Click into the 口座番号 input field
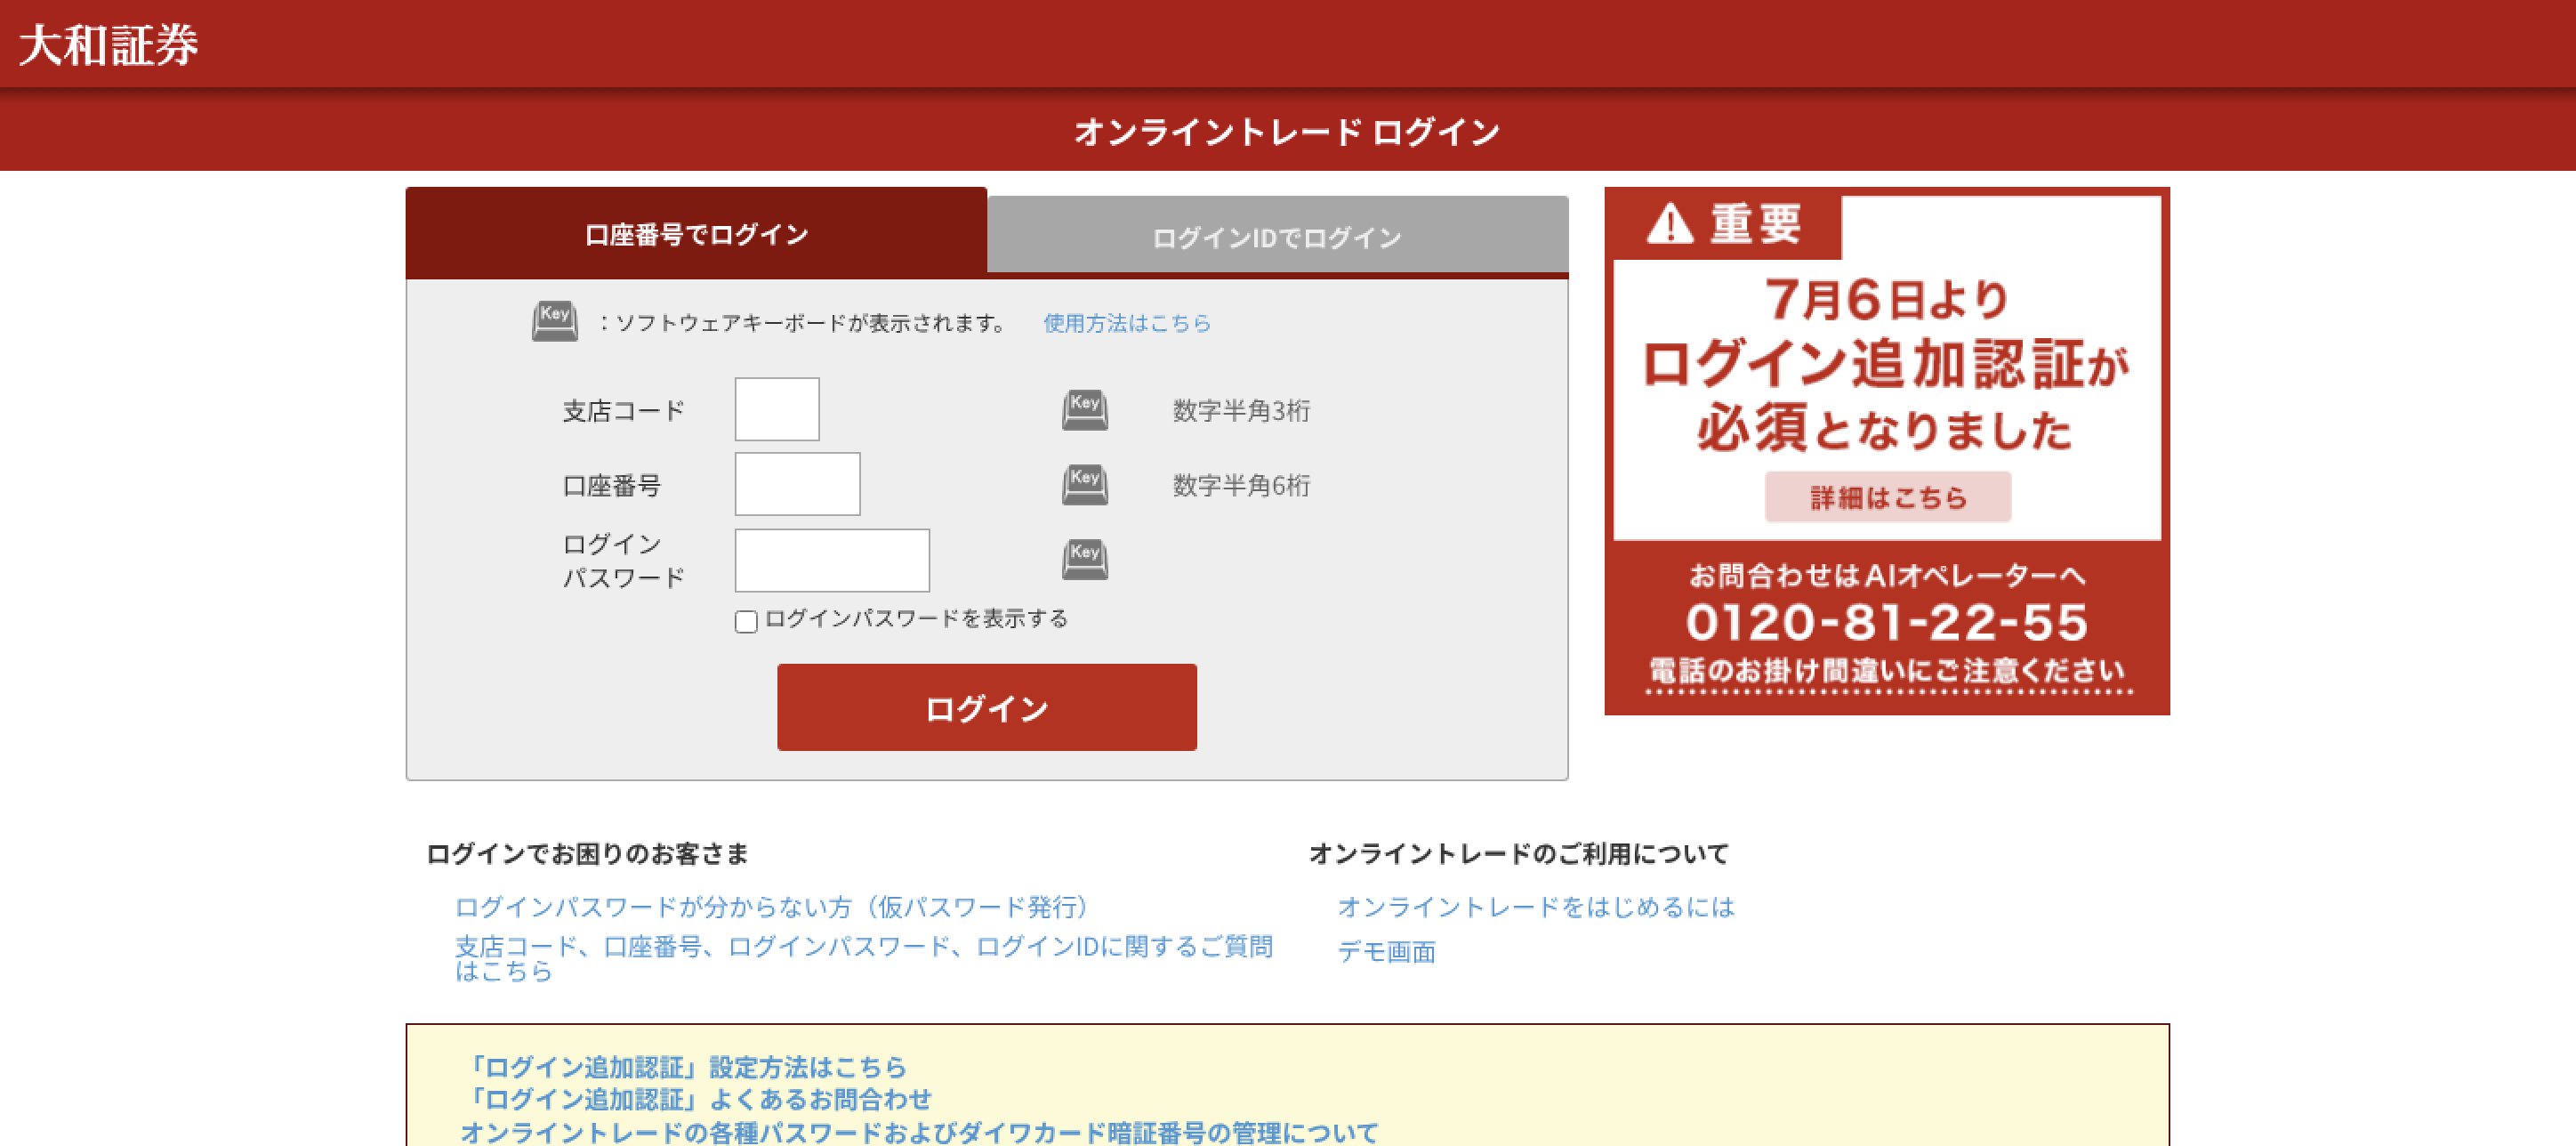 coord(797,484)
